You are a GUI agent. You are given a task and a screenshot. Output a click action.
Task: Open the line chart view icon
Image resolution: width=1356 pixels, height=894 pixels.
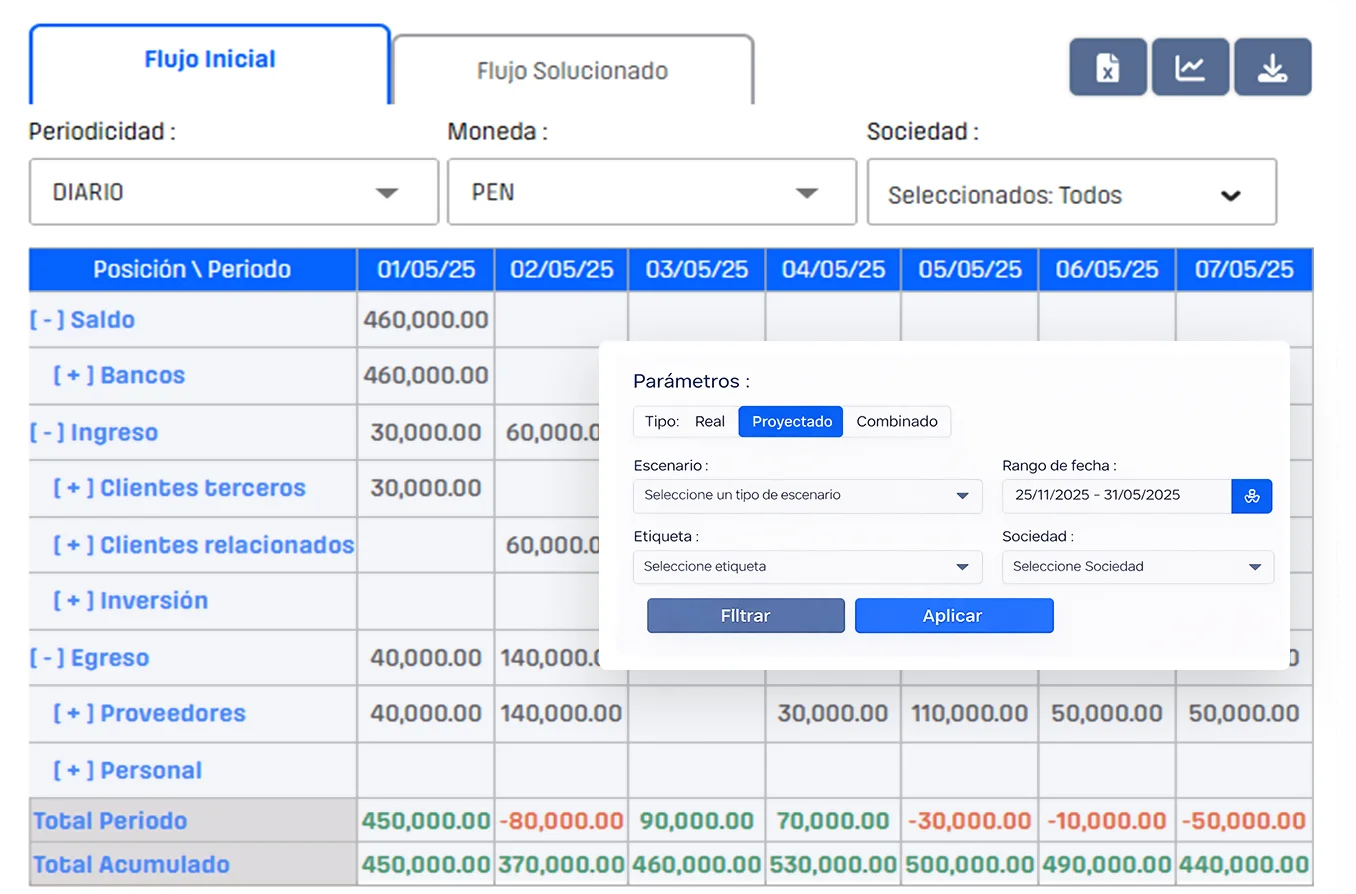pyautogui.click(x=1190, y=68)
